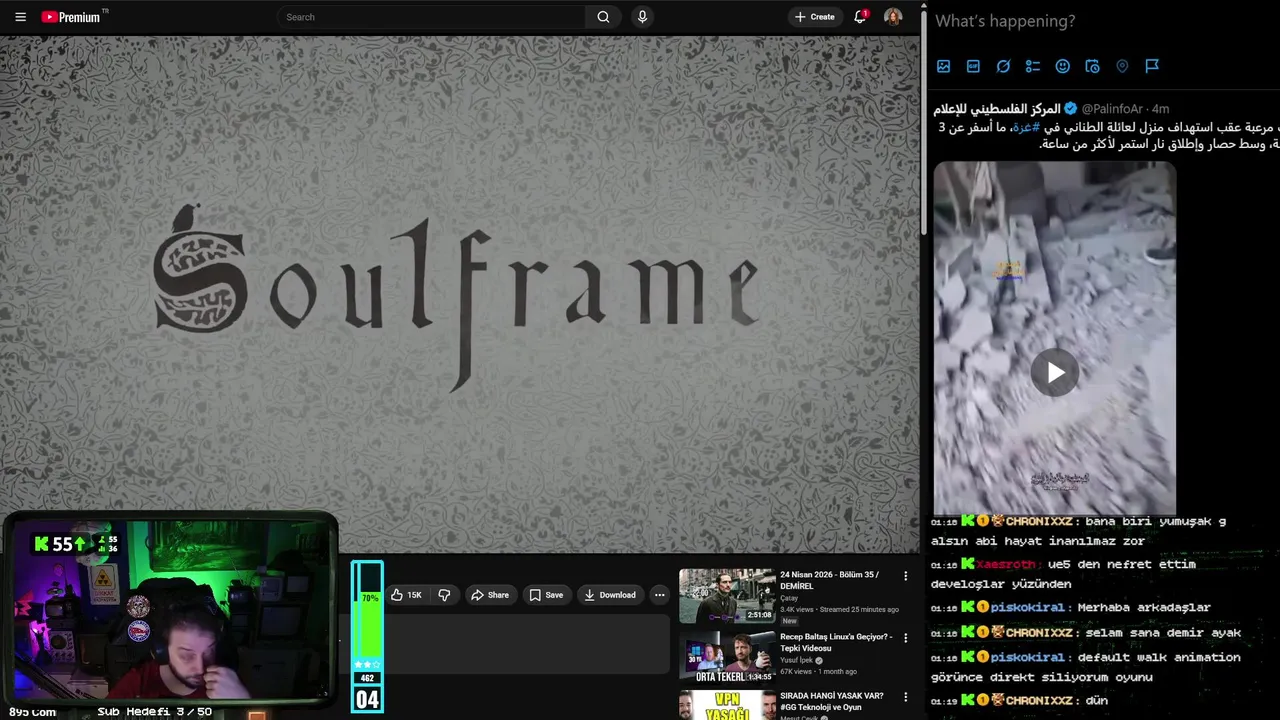Download the video

tap(610, 595)
